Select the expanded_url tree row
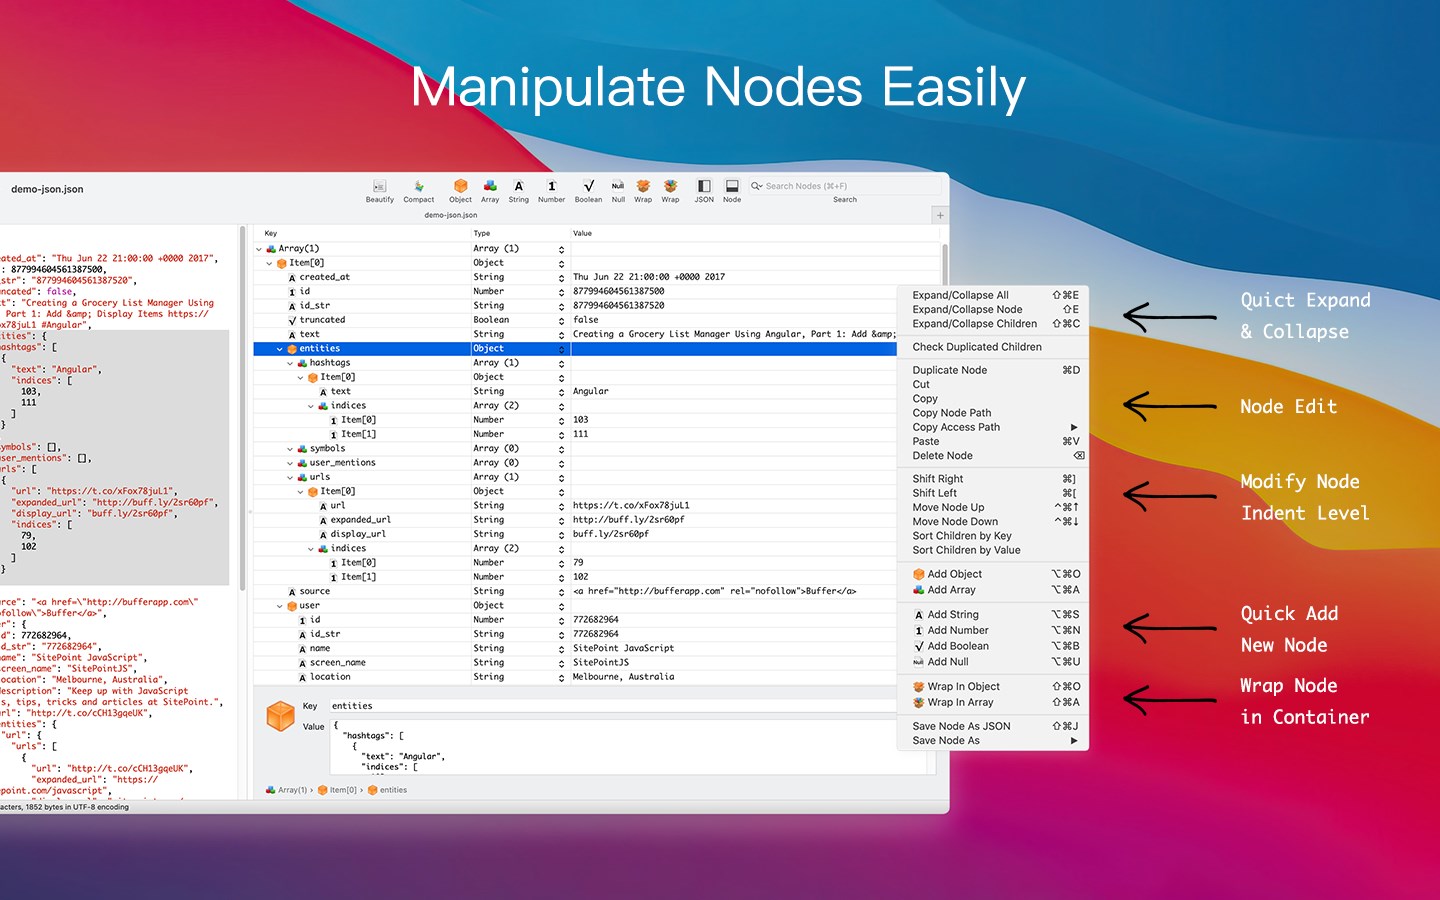1440x900 pixels. [x=575, y=520]
